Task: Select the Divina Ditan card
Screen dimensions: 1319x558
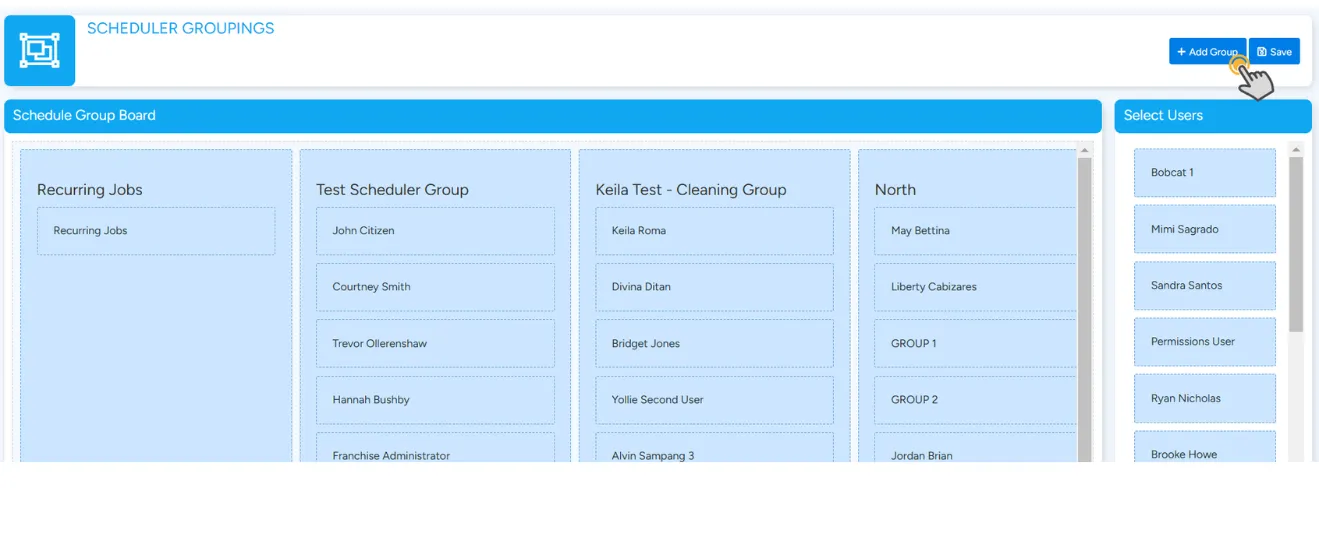Action: pos(714,287)
